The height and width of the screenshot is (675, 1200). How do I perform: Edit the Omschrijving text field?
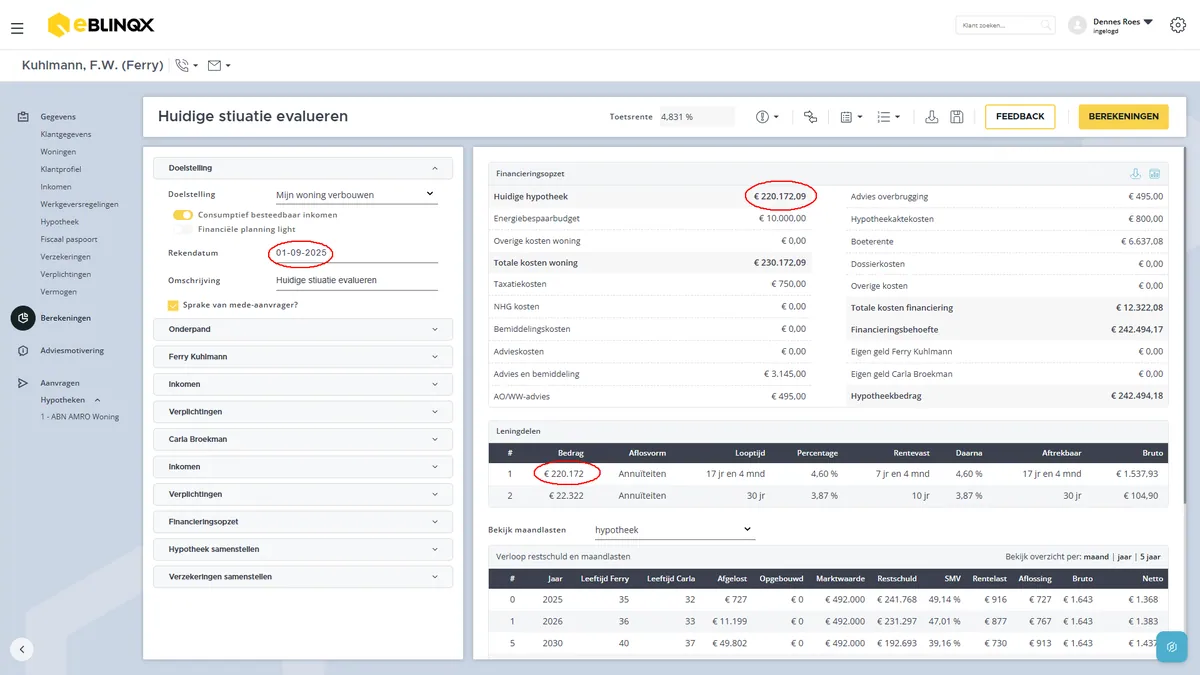click(x=357, y=281)
